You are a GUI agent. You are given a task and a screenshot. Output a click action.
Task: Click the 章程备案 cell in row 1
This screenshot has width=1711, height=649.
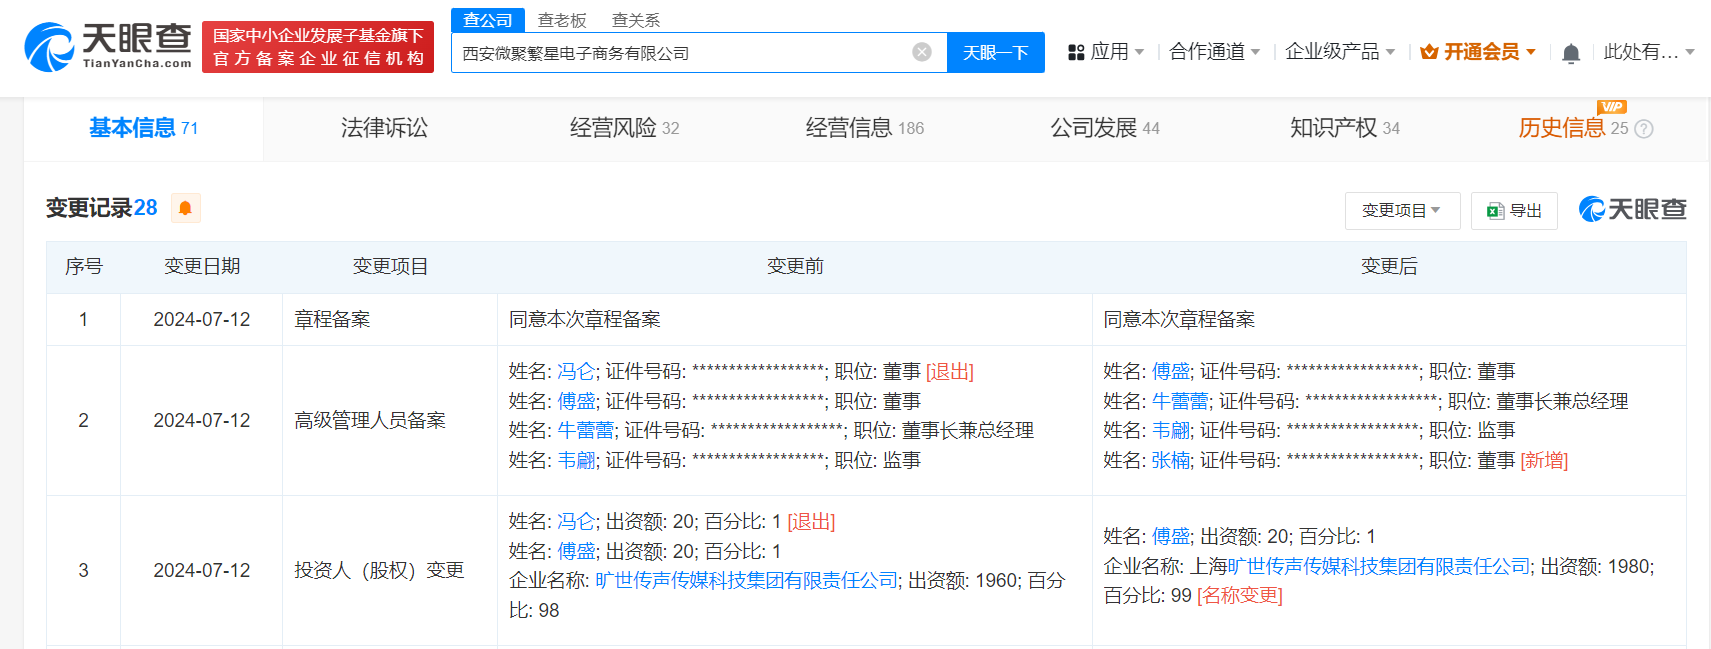coord(390,320)
